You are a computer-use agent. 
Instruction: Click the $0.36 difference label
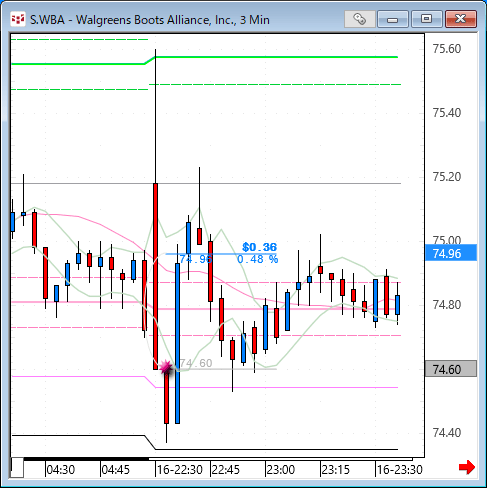(259, 247)
